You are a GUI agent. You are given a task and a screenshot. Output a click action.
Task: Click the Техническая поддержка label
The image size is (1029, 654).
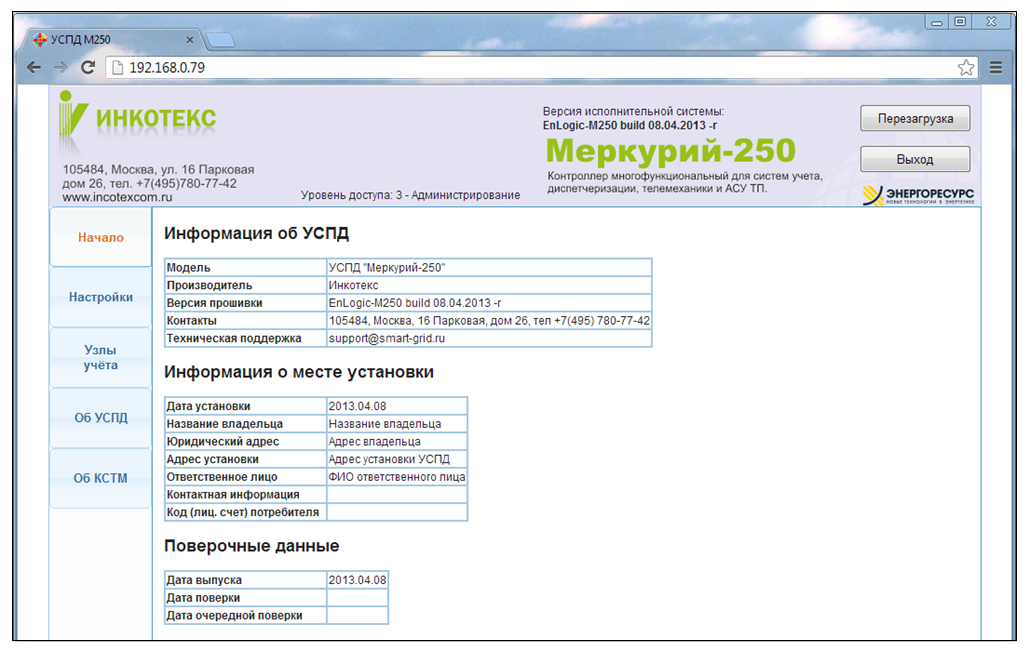click(x=234, y=338)
